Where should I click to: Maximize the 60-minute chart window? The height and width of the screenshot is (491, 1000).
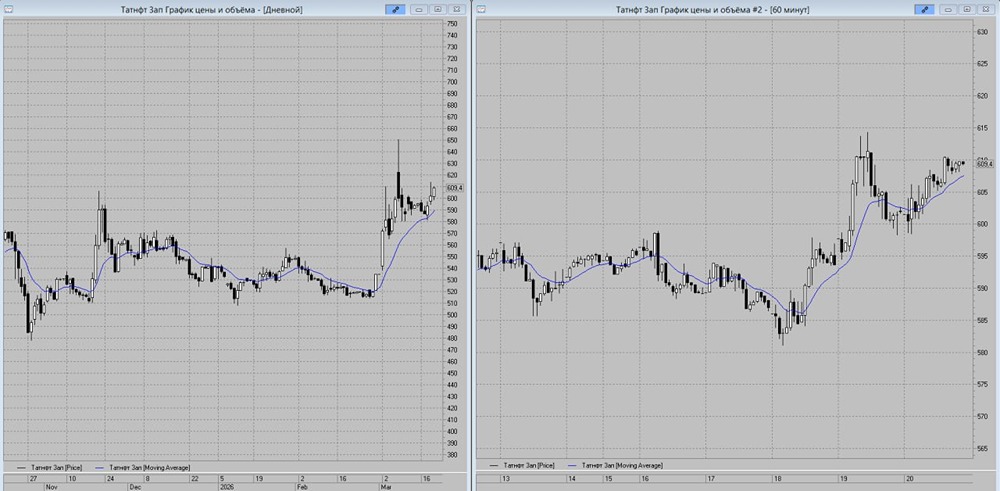tap(967, 10)
